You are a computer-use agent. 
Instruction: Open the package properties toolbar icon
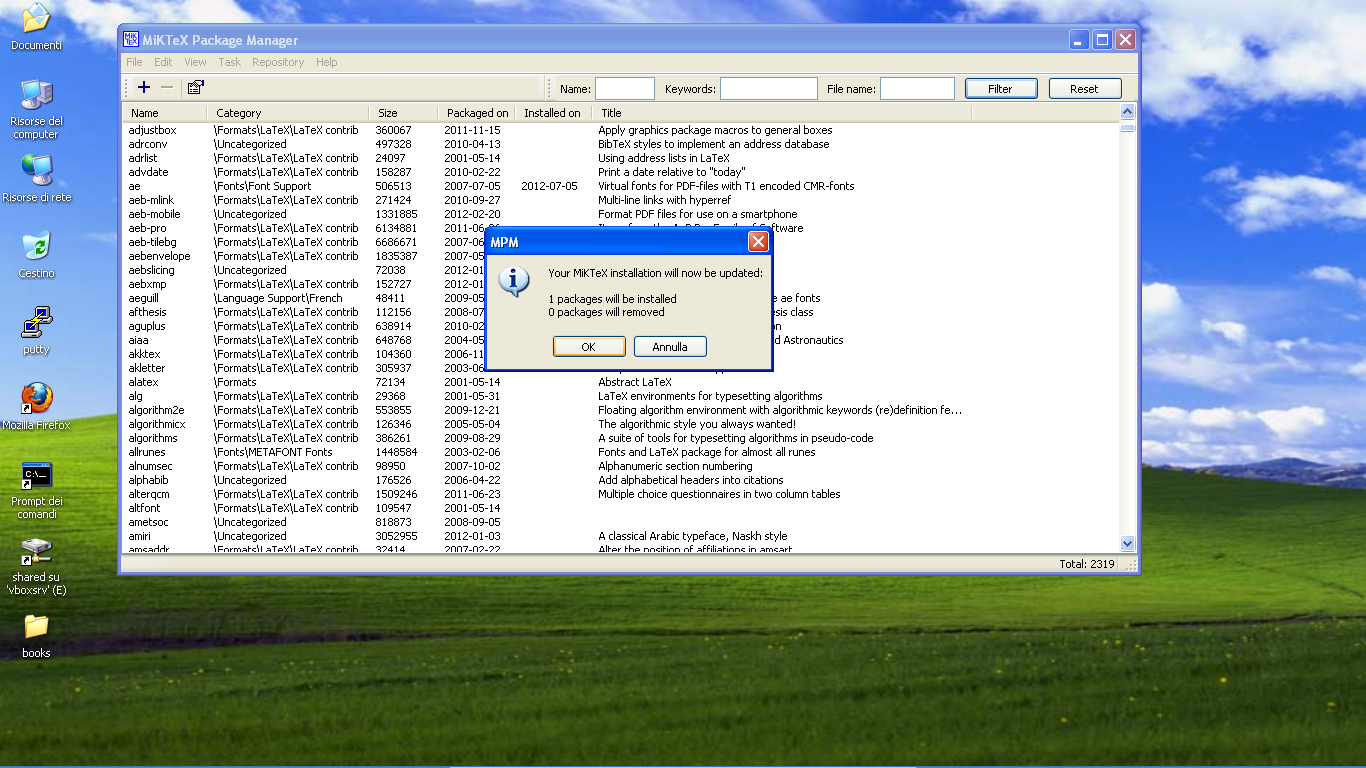pos(196,88)
